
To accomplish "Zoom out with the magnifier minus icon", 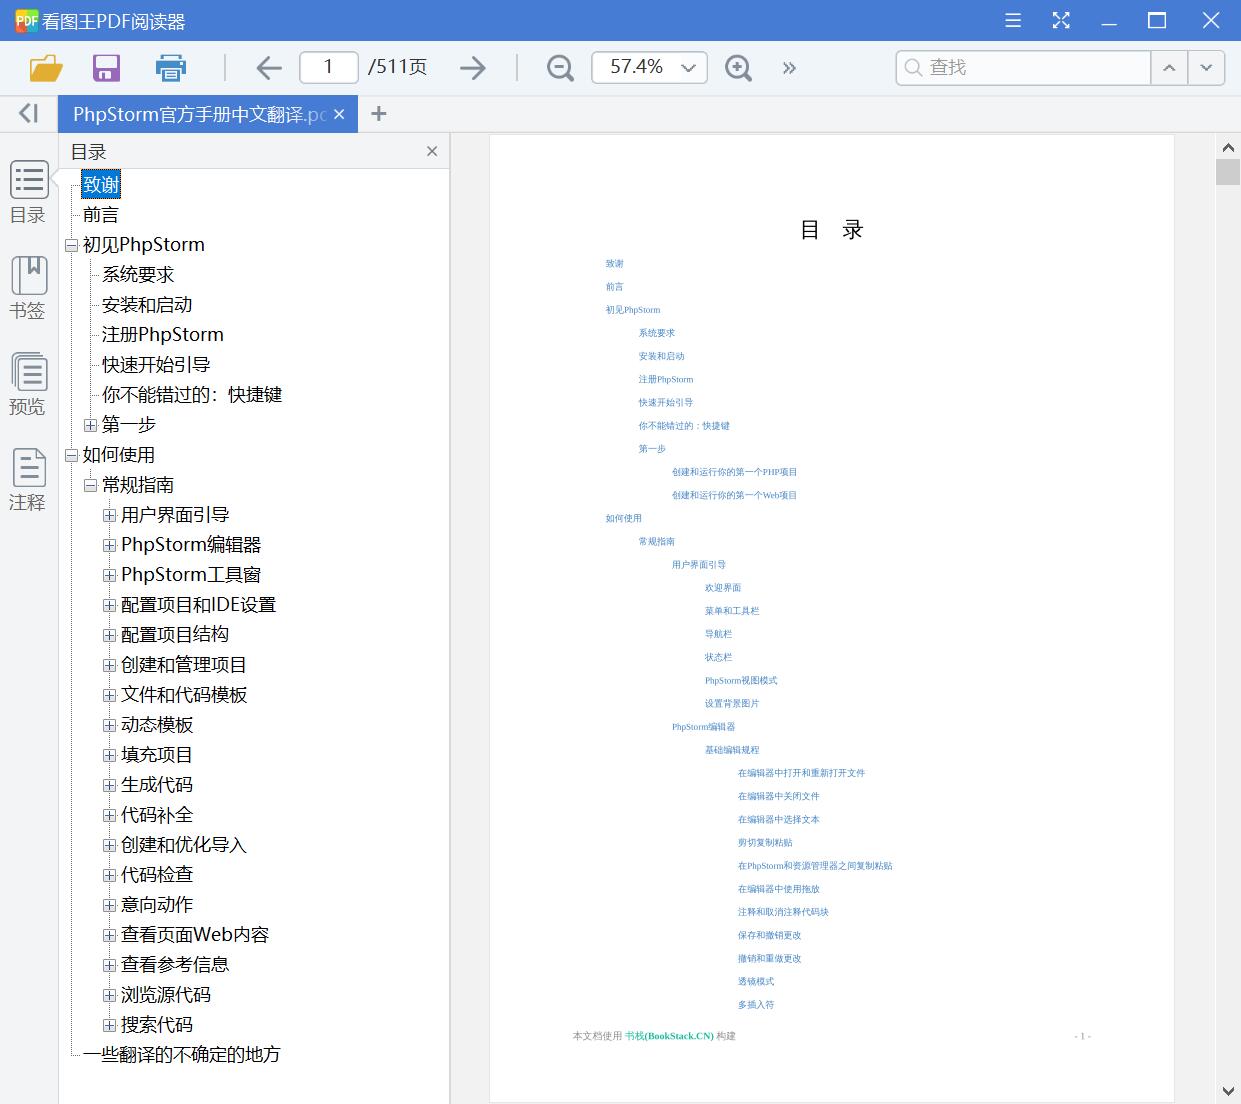I will (559, 67).
